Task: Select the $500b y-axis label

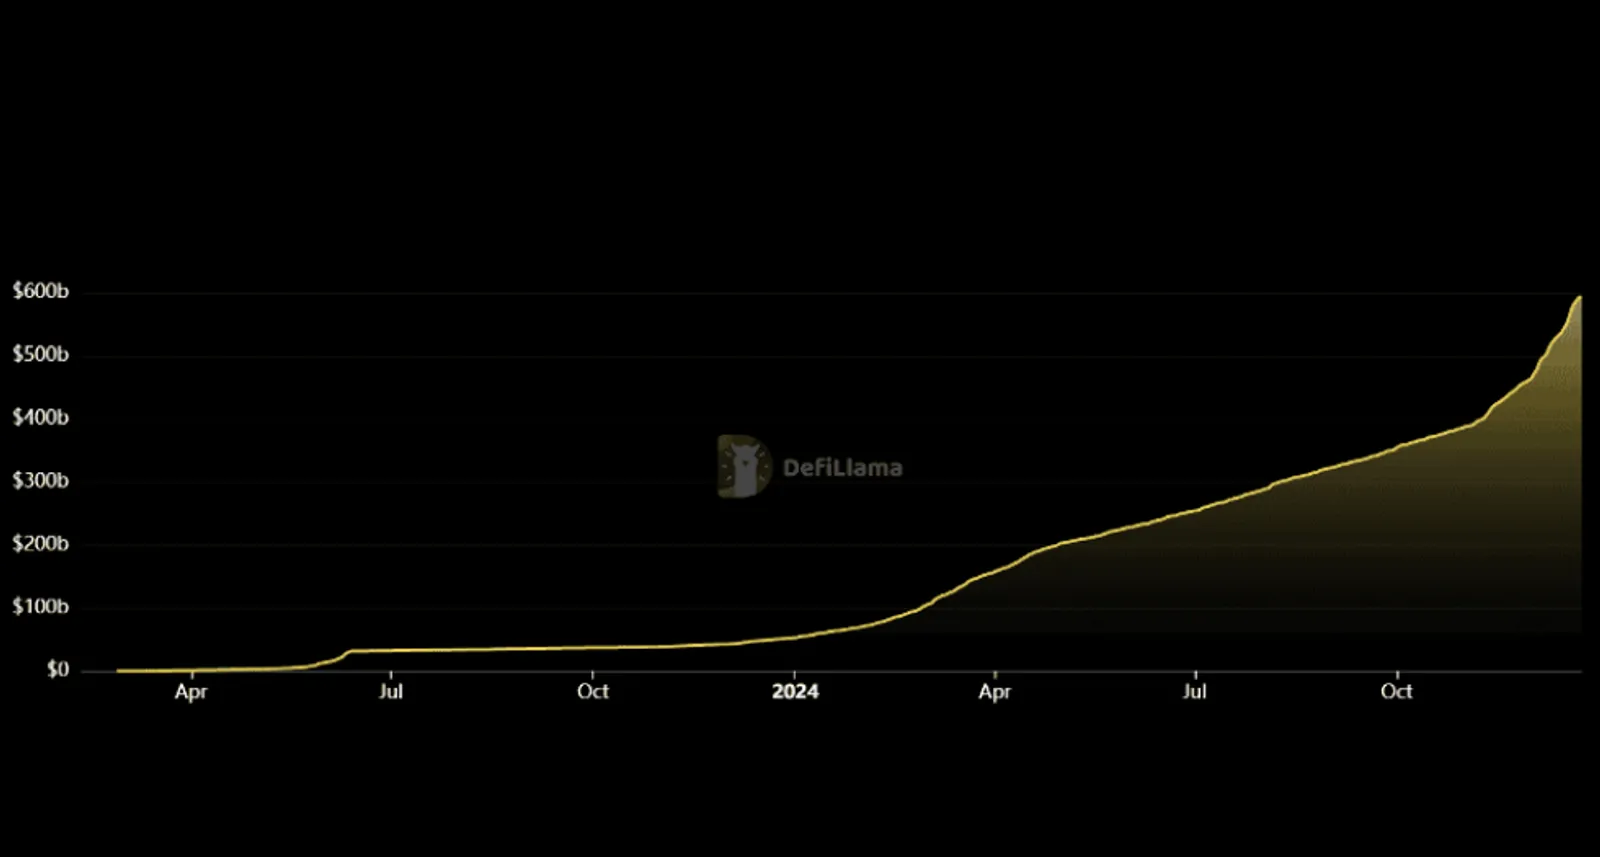Action: coord(40,354)
